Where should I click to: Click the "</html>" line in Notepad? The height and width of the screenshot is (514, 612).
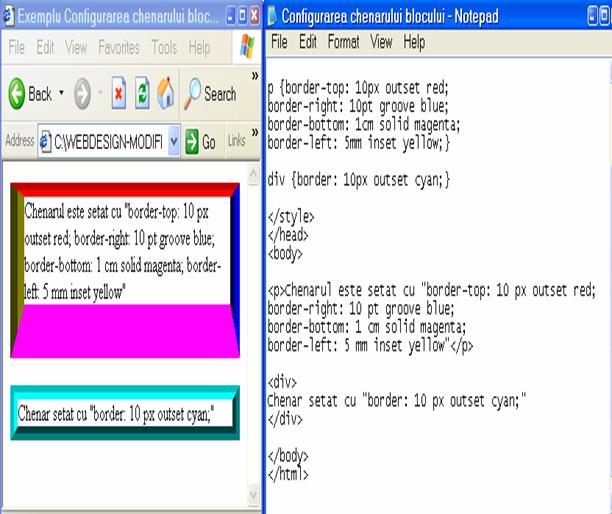point(288,474)
